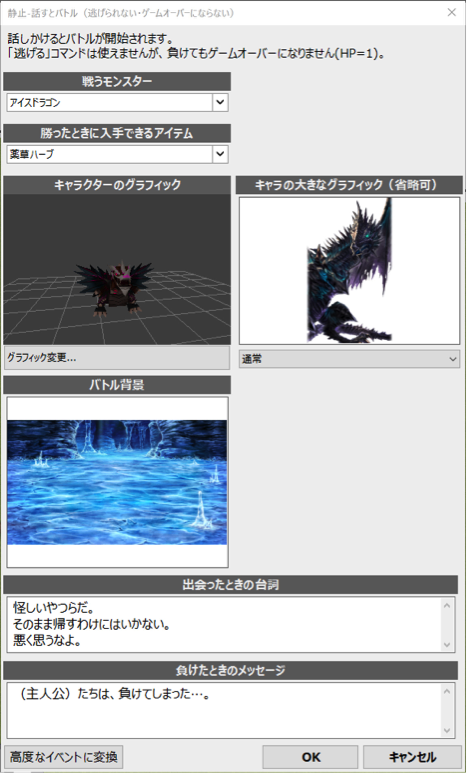Click inside the 出会ったときの台詞 text box
The height and width of the screenshot is (773, 467).
pos(224,625)
